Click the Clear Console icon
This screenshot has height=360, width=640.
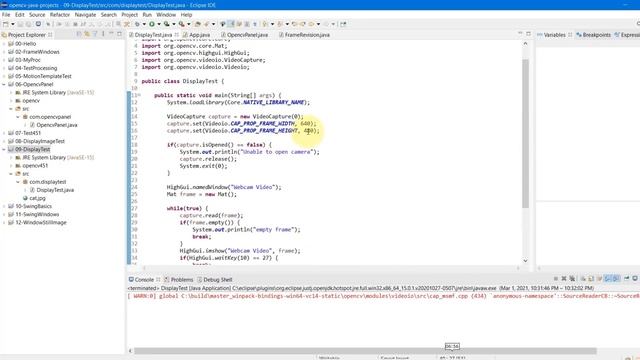click(x=583, y=279)
